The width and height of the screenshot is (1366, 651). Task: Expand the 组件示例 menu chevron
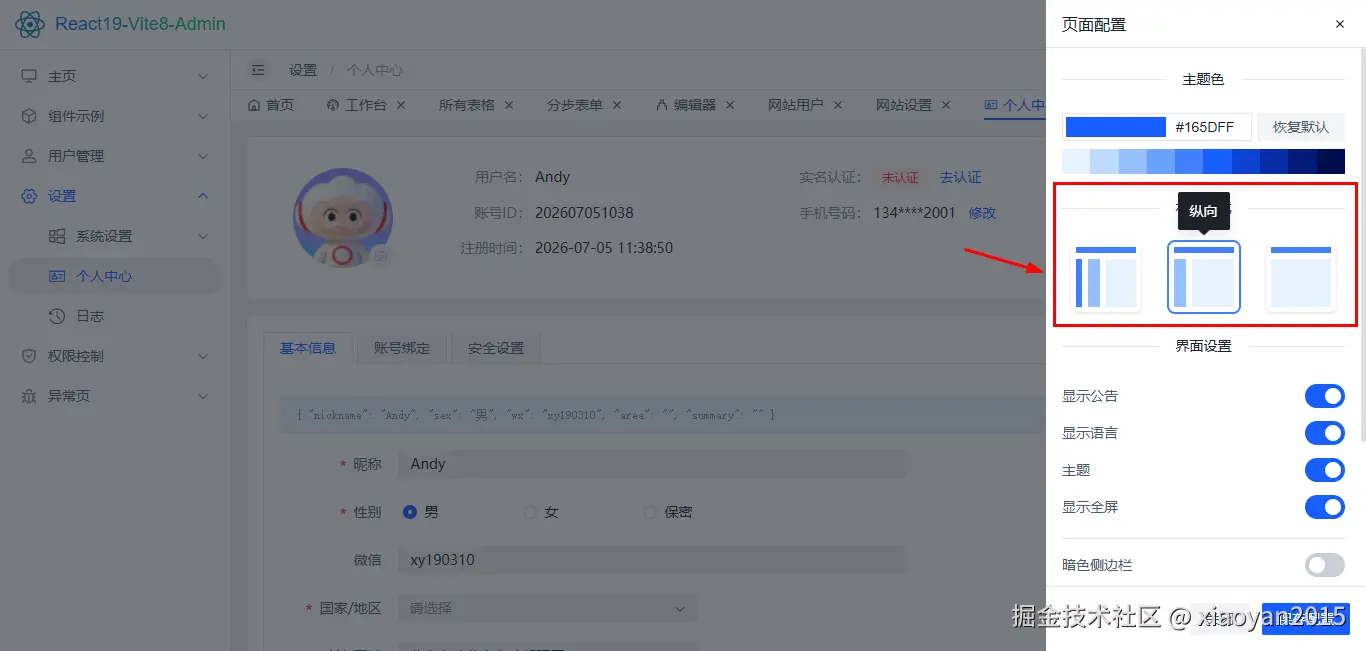[x=203, y=116]
